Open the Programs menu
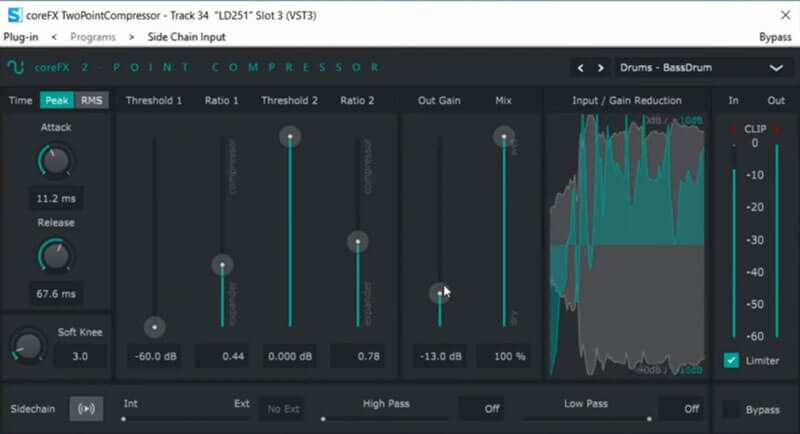Image resolution: width=800 pixels, height=434 pixels. pos(93,37)
